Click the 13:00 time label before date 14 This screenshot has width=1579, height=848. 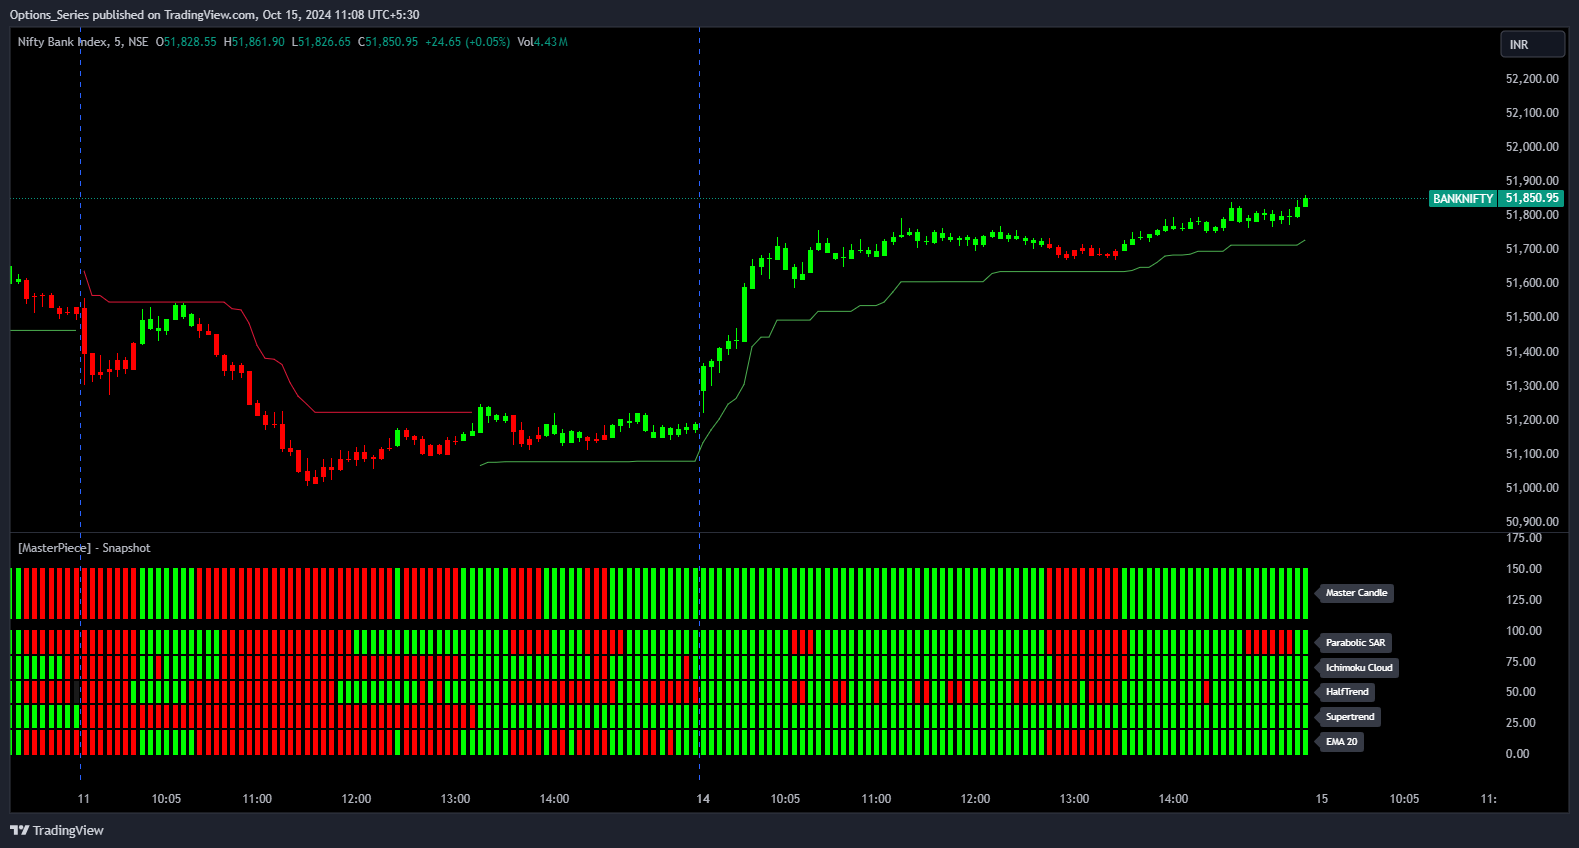(x=455, y=799)
